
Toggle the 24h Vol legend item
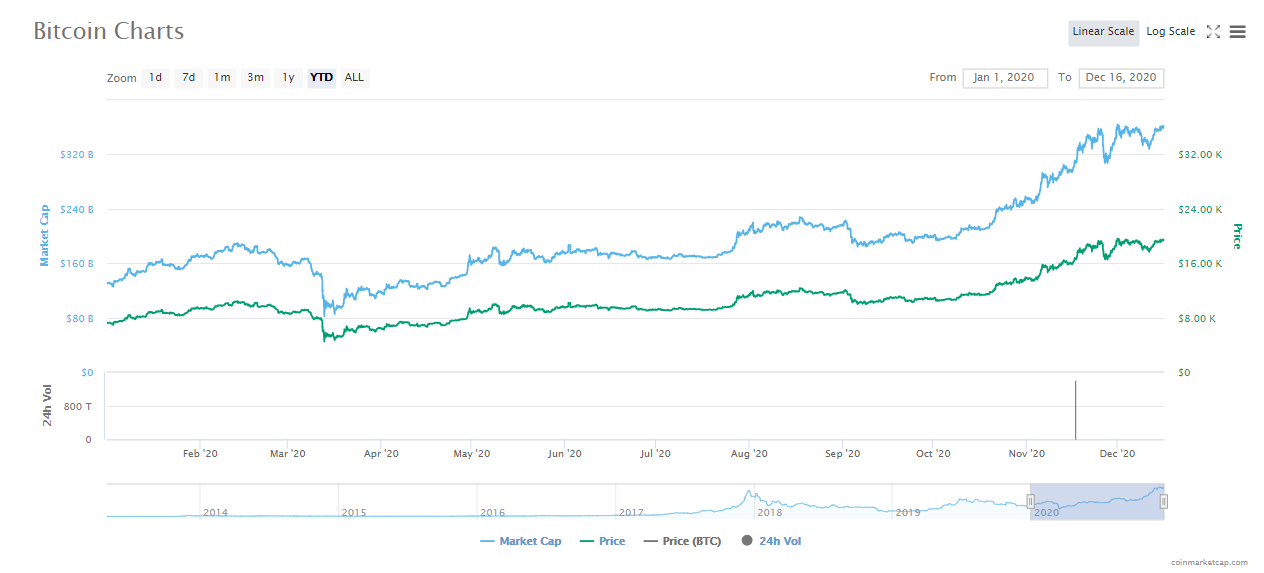pos(772,541)
